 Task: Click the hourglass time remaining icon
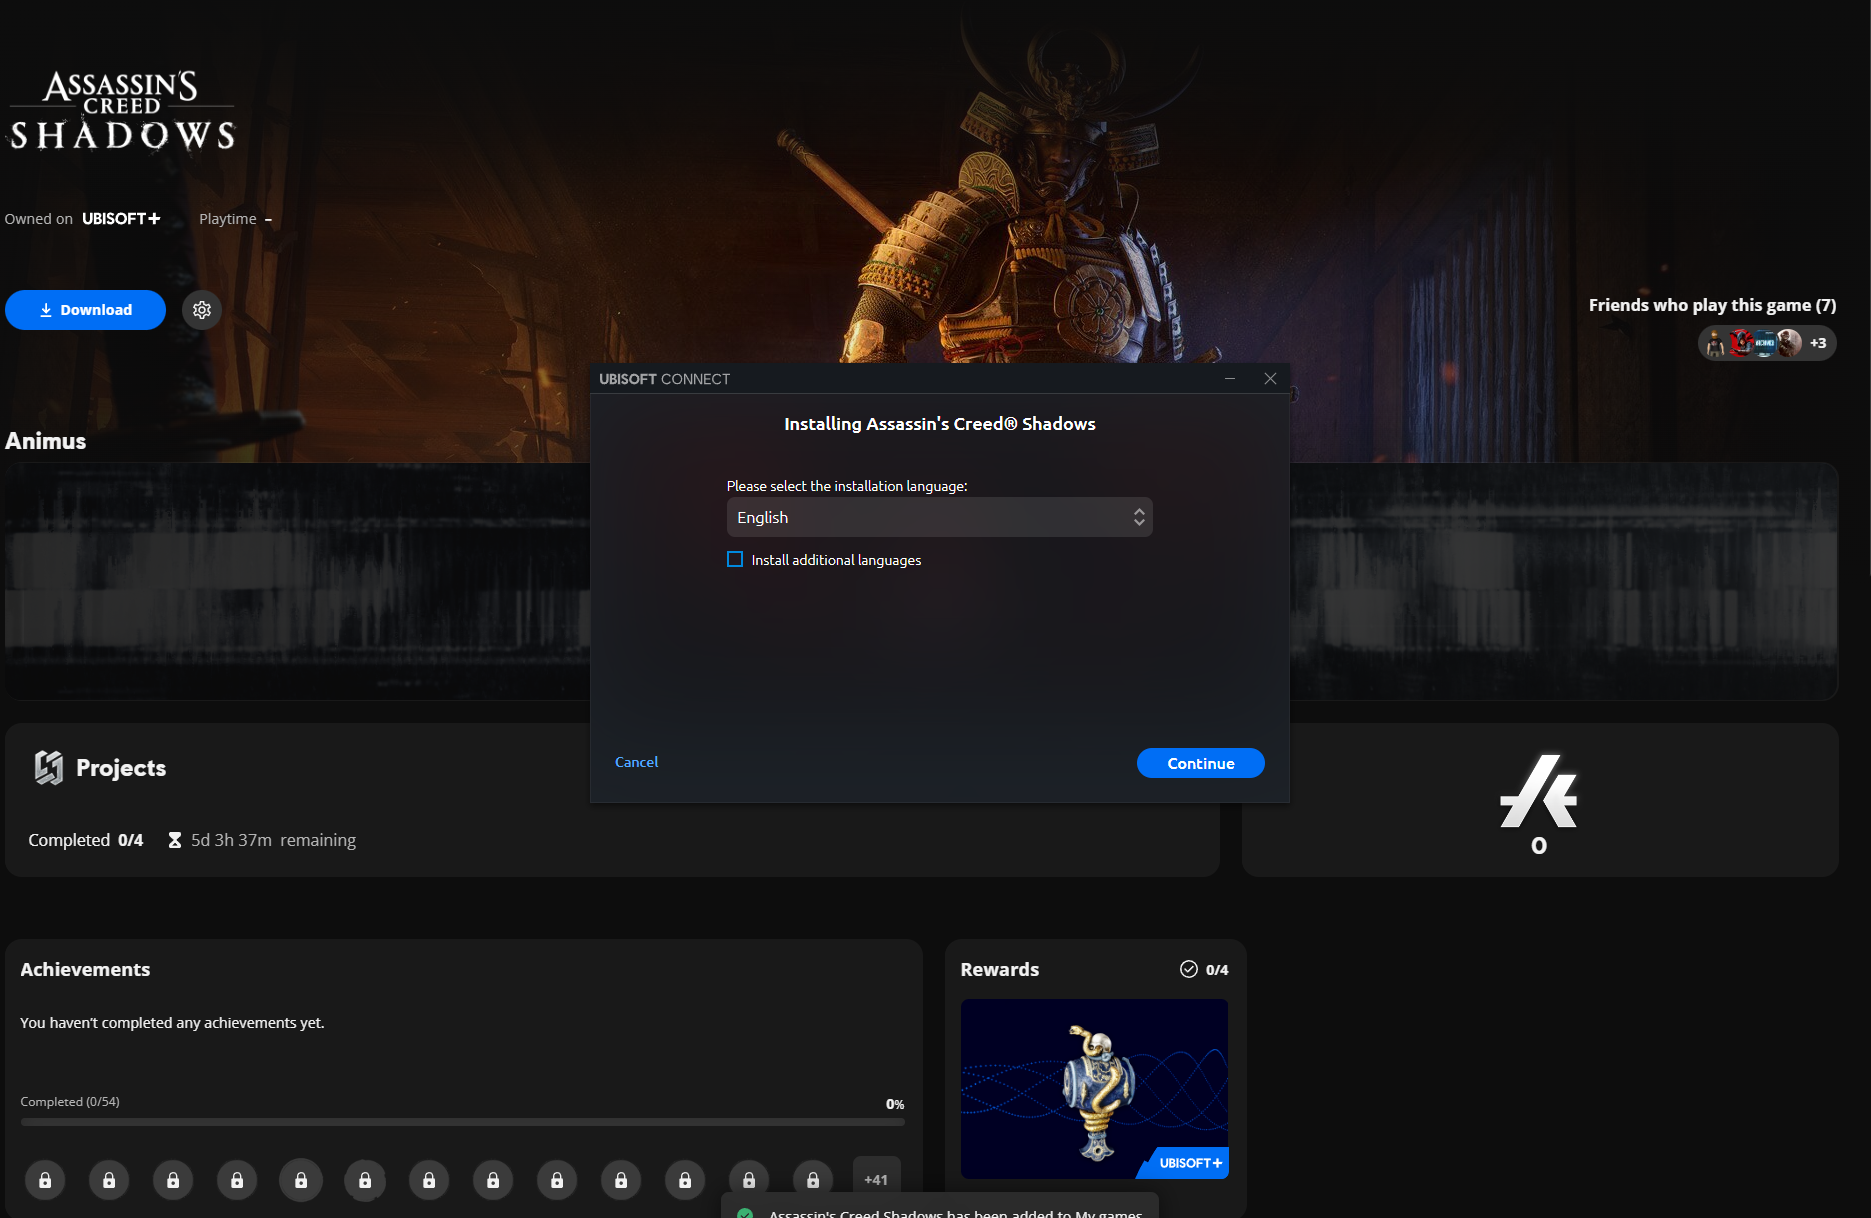[175, 840]
